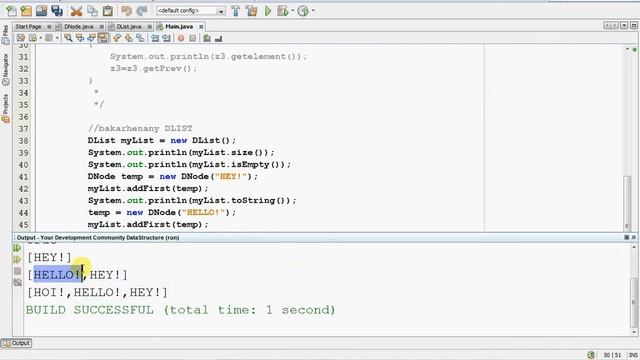Click the Find Selection magnifier icon
The width and height of the screenshot is (640, 360).
pyautogui.click(x=68, y=38)
